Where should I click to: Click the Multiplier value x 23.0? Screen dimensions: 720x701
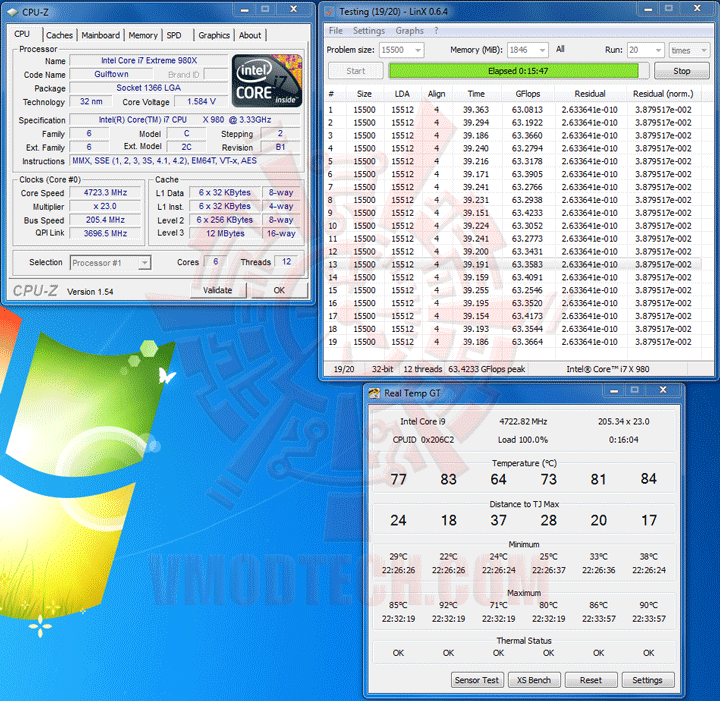[x=105, y=207]
